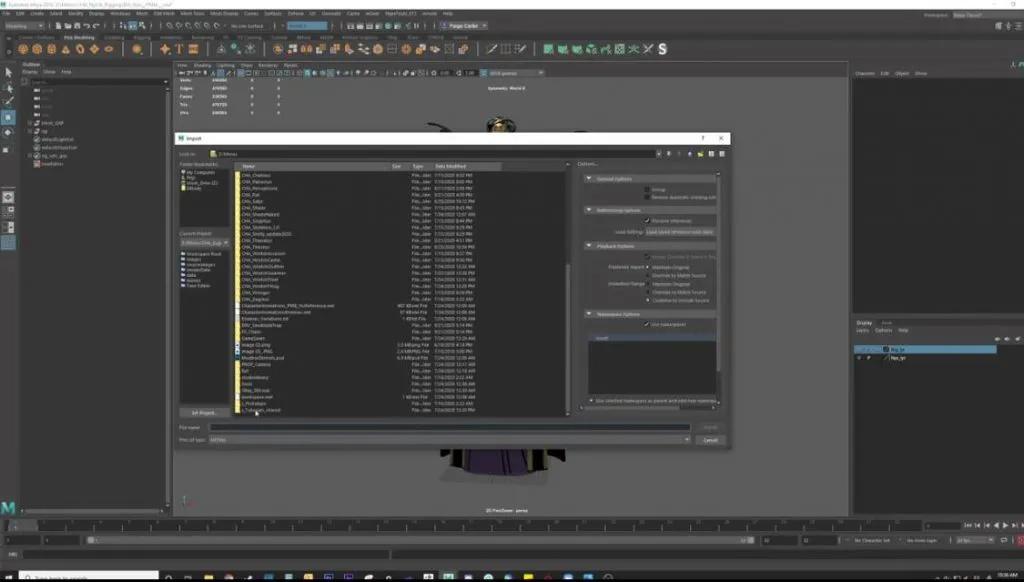The height and width of the screenshot is (582, 1024).
Task: Click the up-one-level folder icon in Import dialog
Action: coord(689,153)
